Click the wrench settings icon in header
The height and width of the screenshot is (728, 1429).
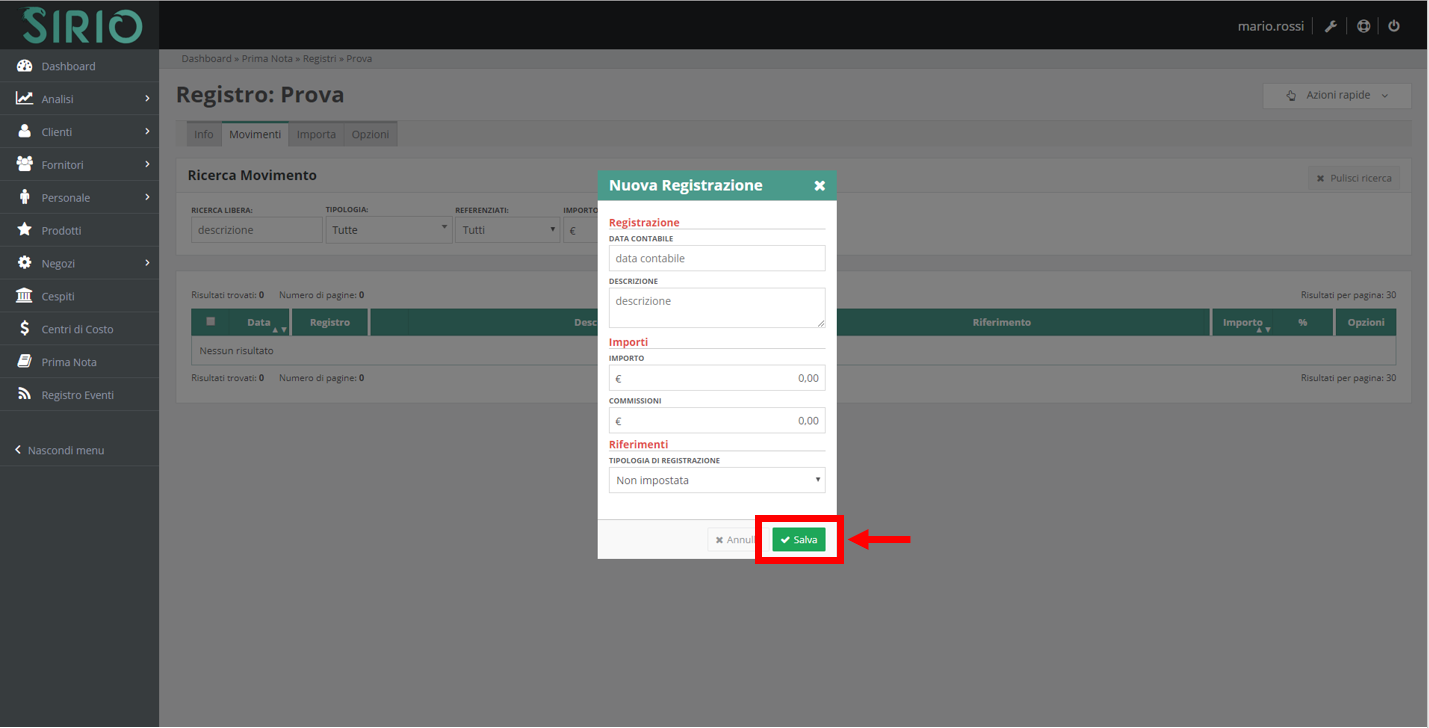click(1330, 26)
